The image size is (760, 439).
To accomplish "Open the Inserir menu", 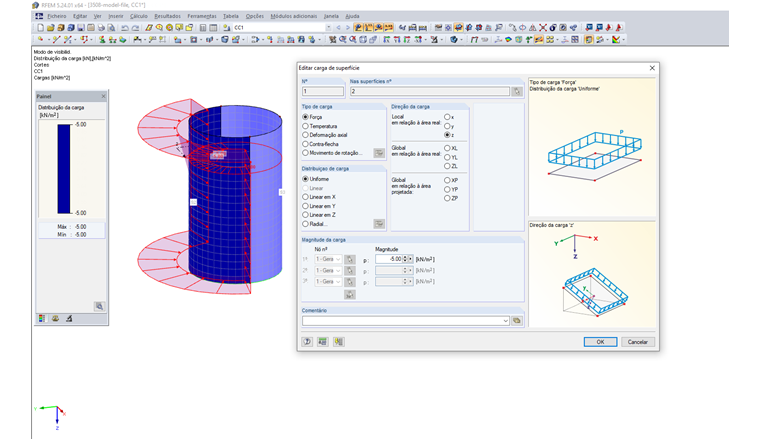I will [x=116, y=16].
